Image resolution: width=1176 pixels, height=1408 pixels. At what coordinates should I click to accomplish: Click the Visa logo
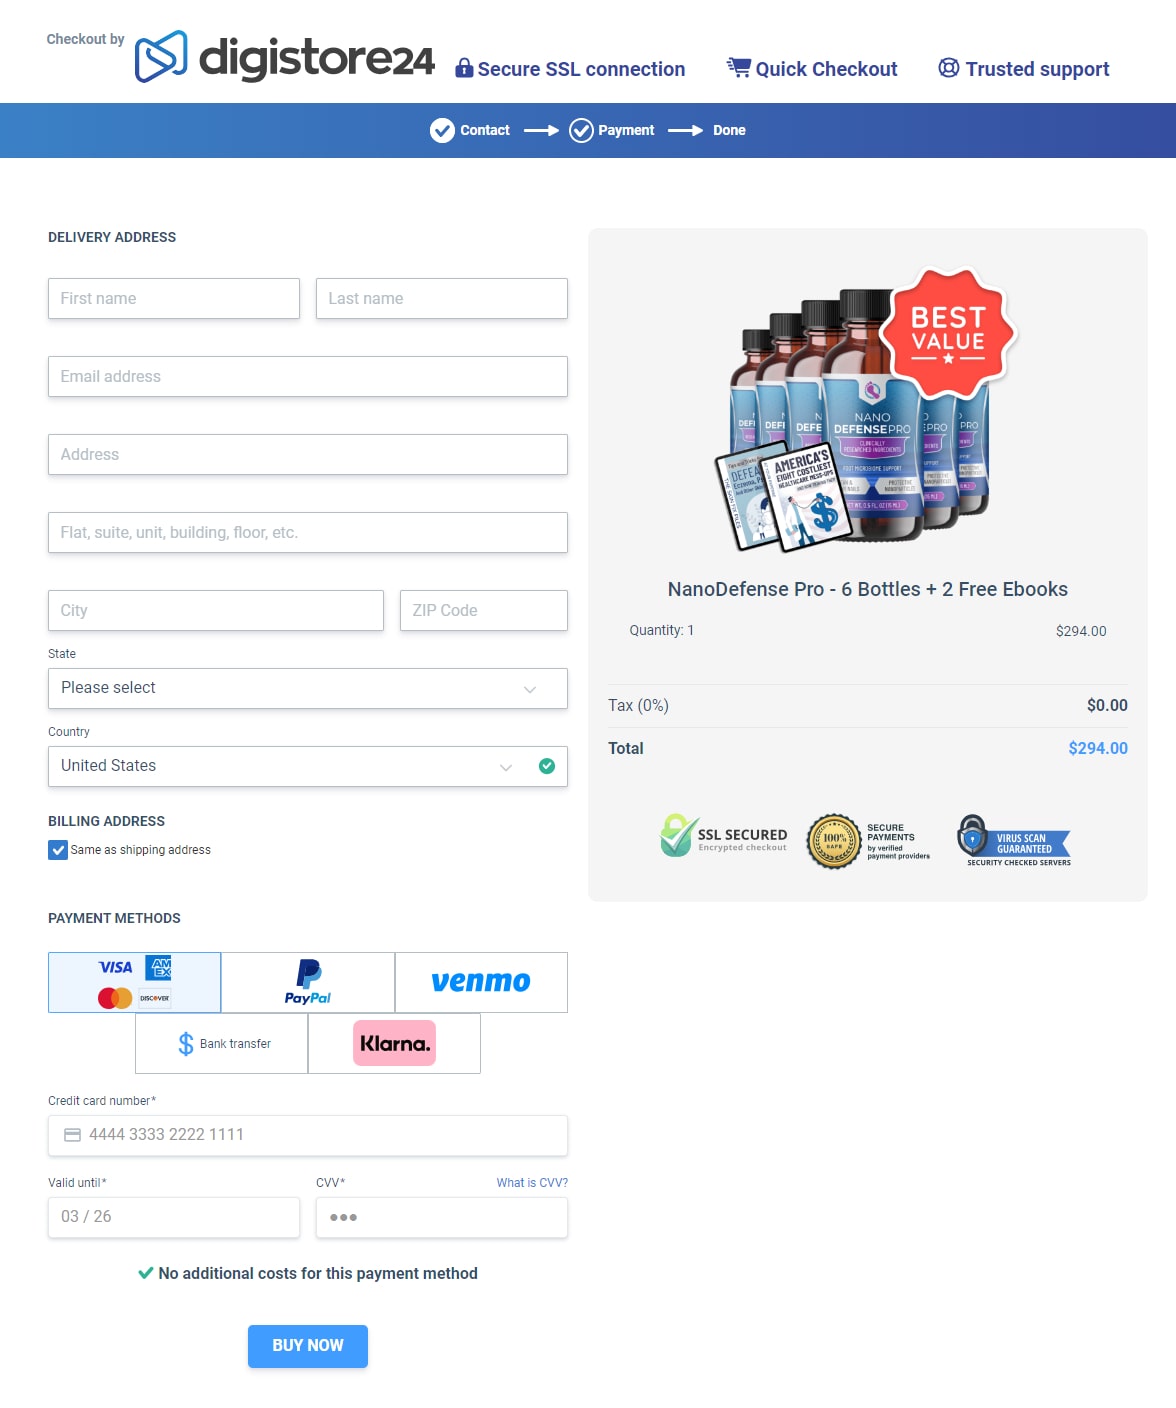(116, 967)
